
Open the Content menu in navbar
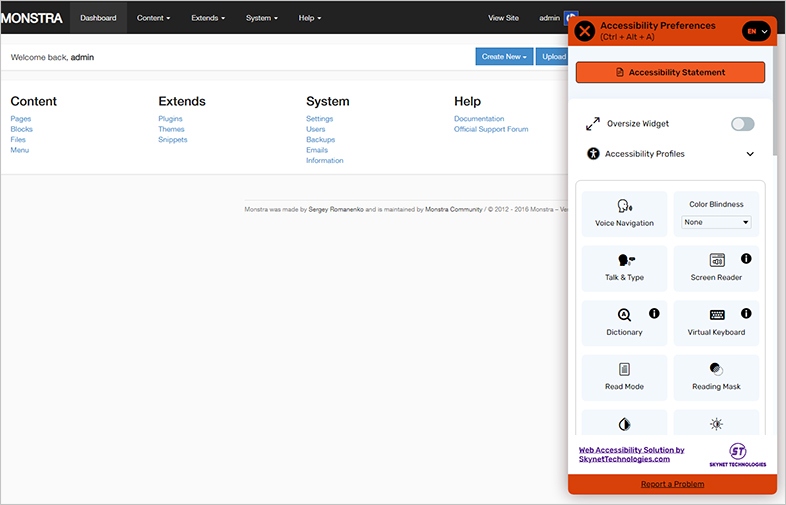153,18
